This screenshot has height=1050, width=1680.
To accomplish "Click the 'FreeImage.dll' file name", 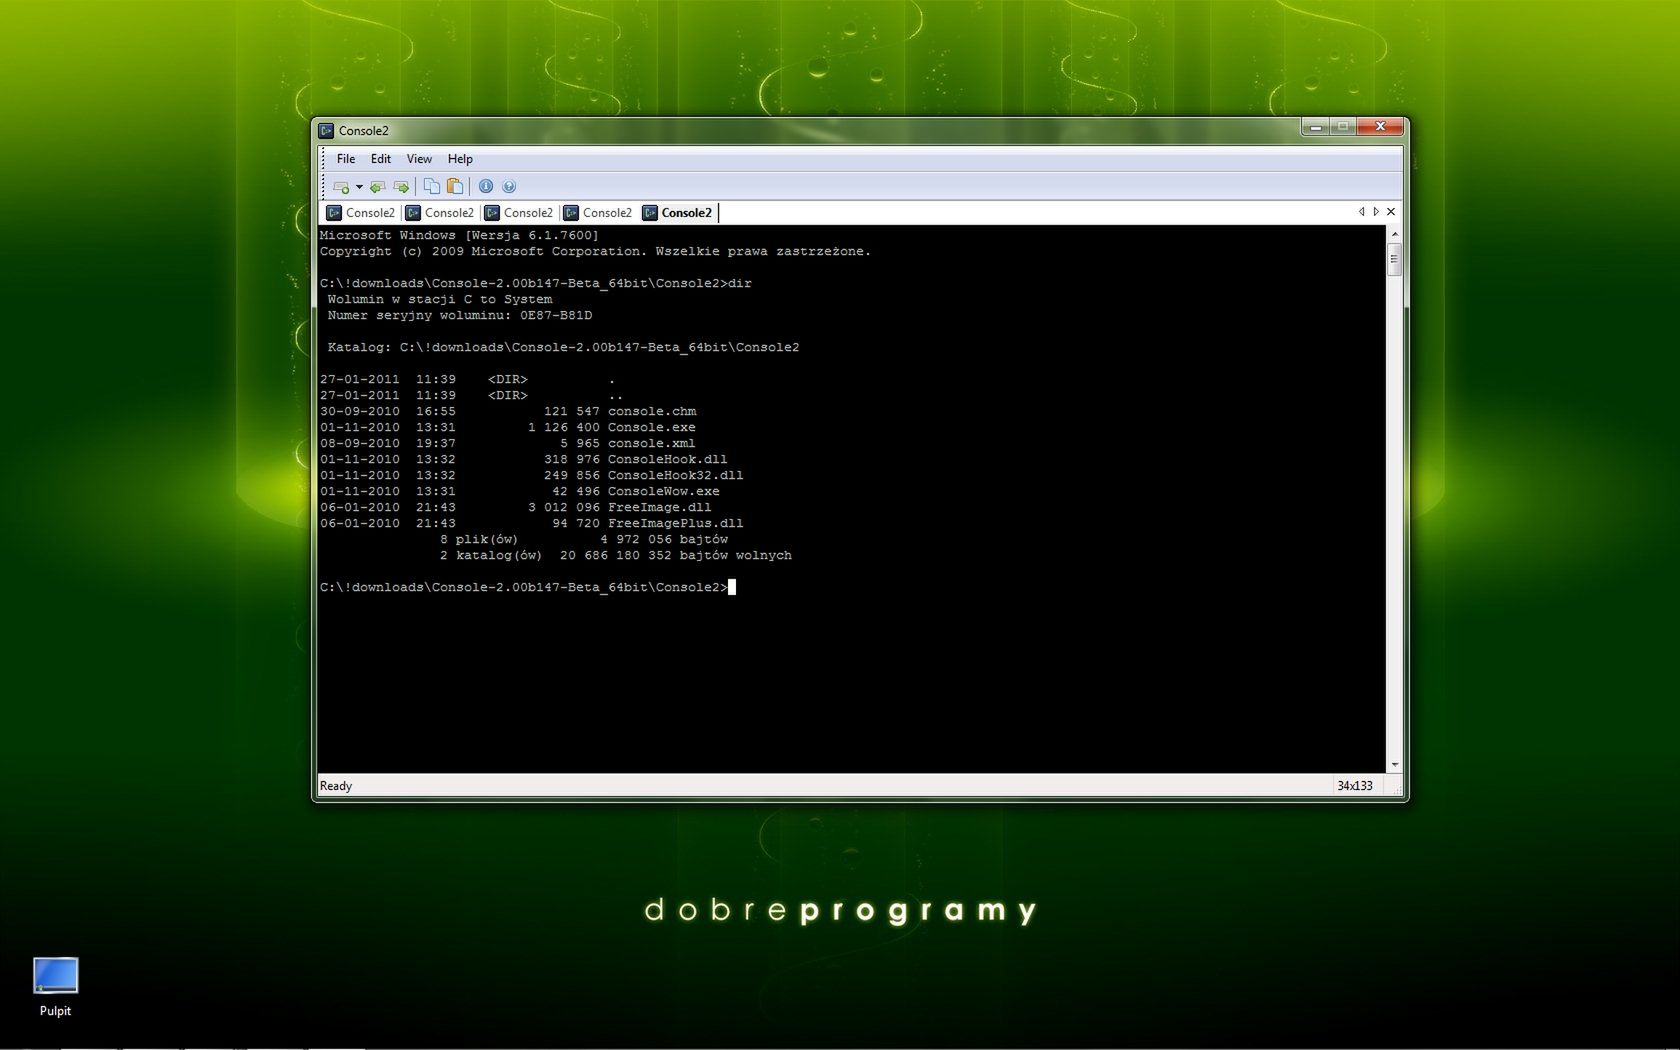I will pyautogui.click(x=660, y=507).
